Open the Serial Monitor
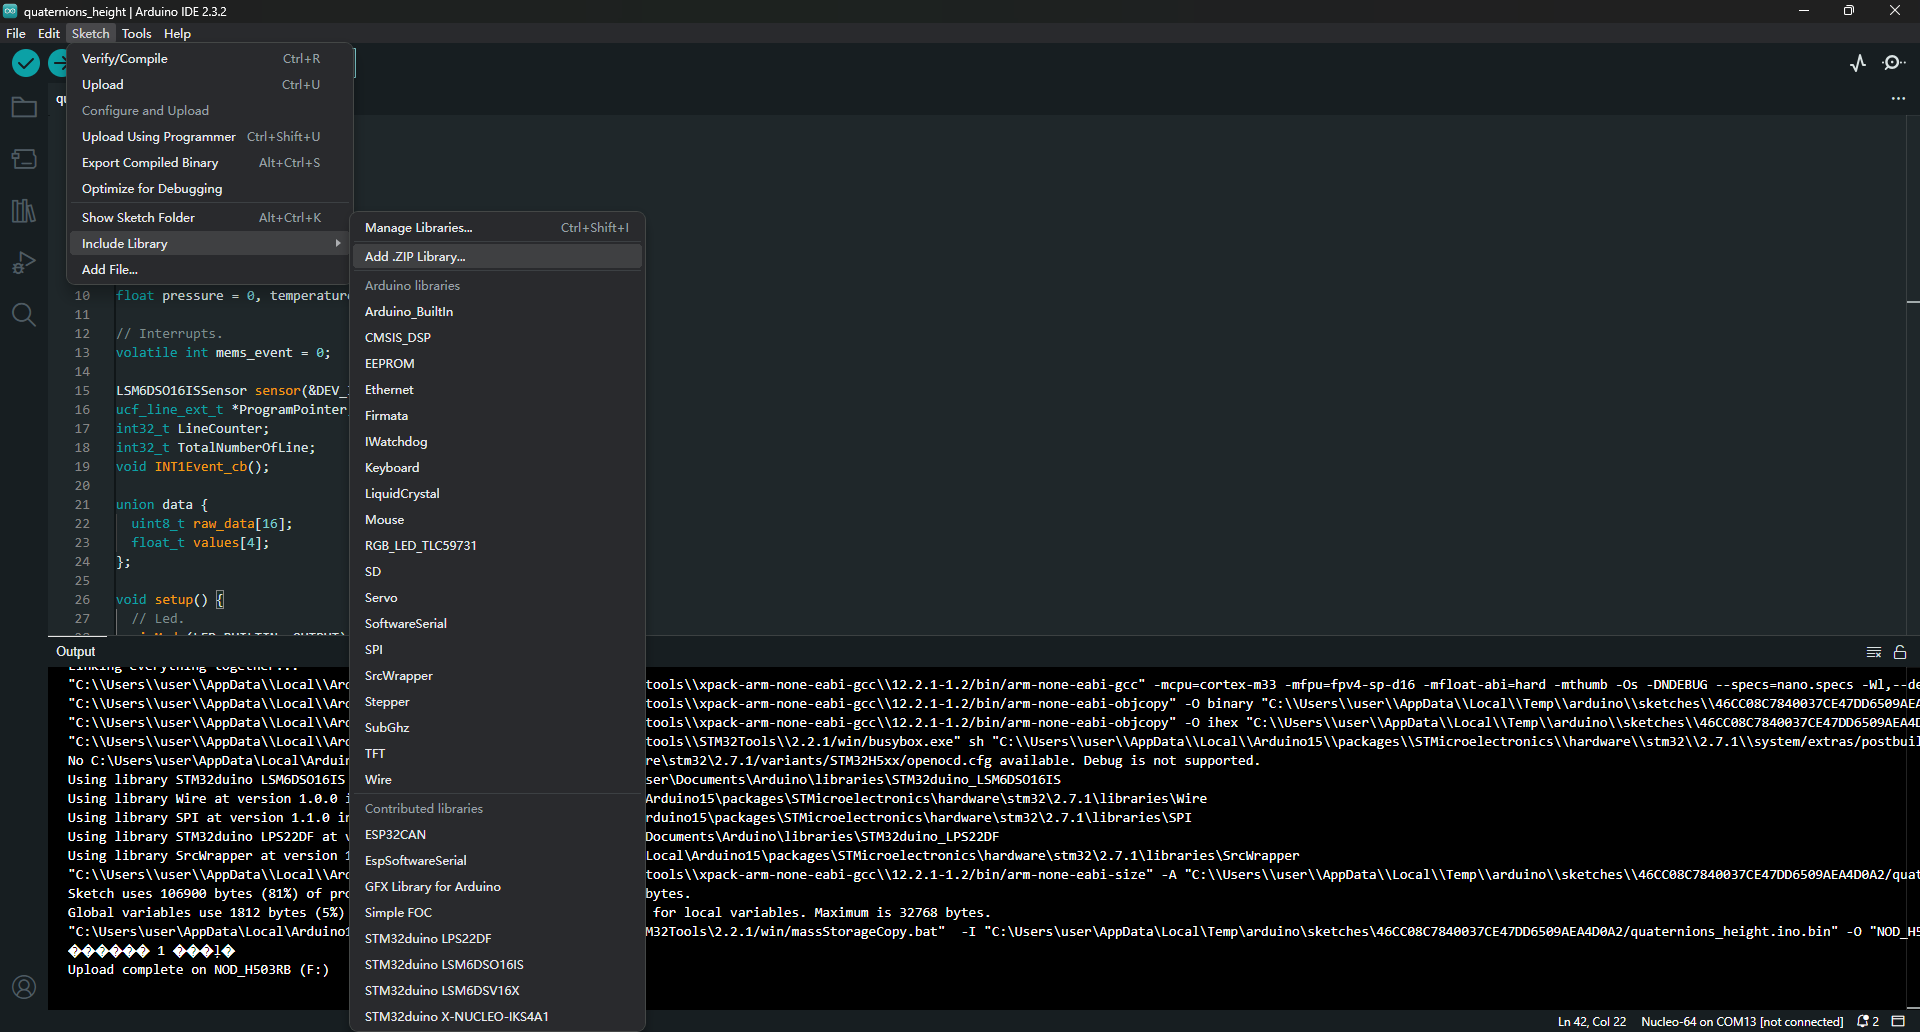 pos(1893,63)
